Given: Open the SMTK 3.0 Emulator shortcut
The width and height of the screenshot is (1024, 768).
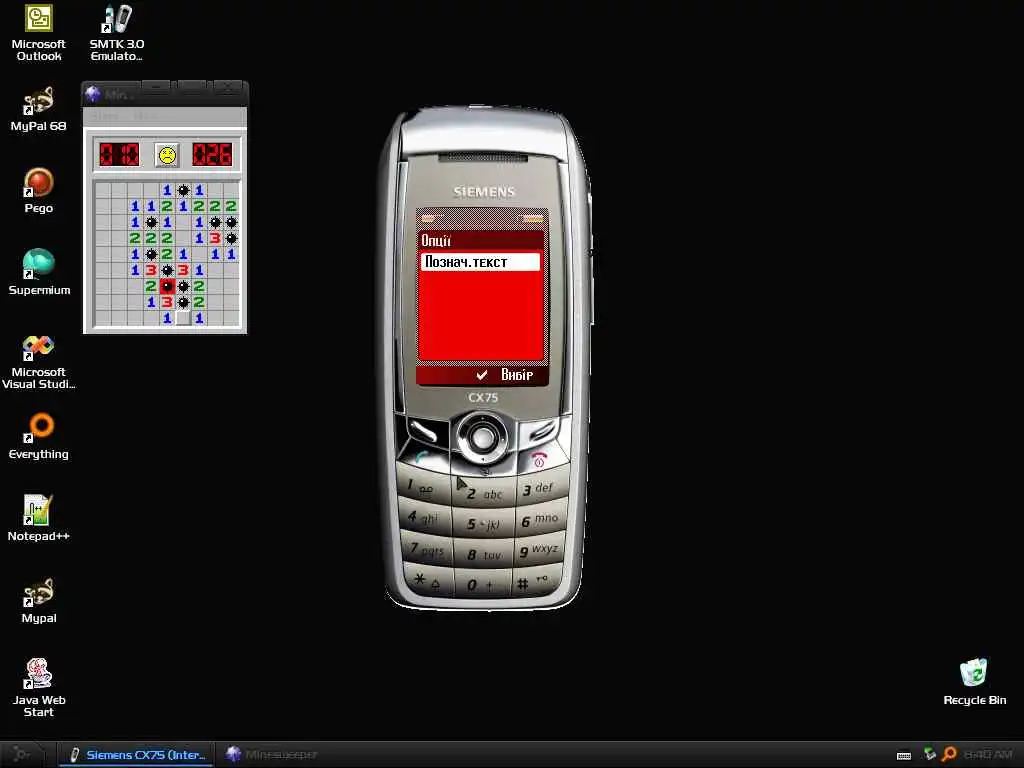Looking at the screenshot, I should point(116,33).
